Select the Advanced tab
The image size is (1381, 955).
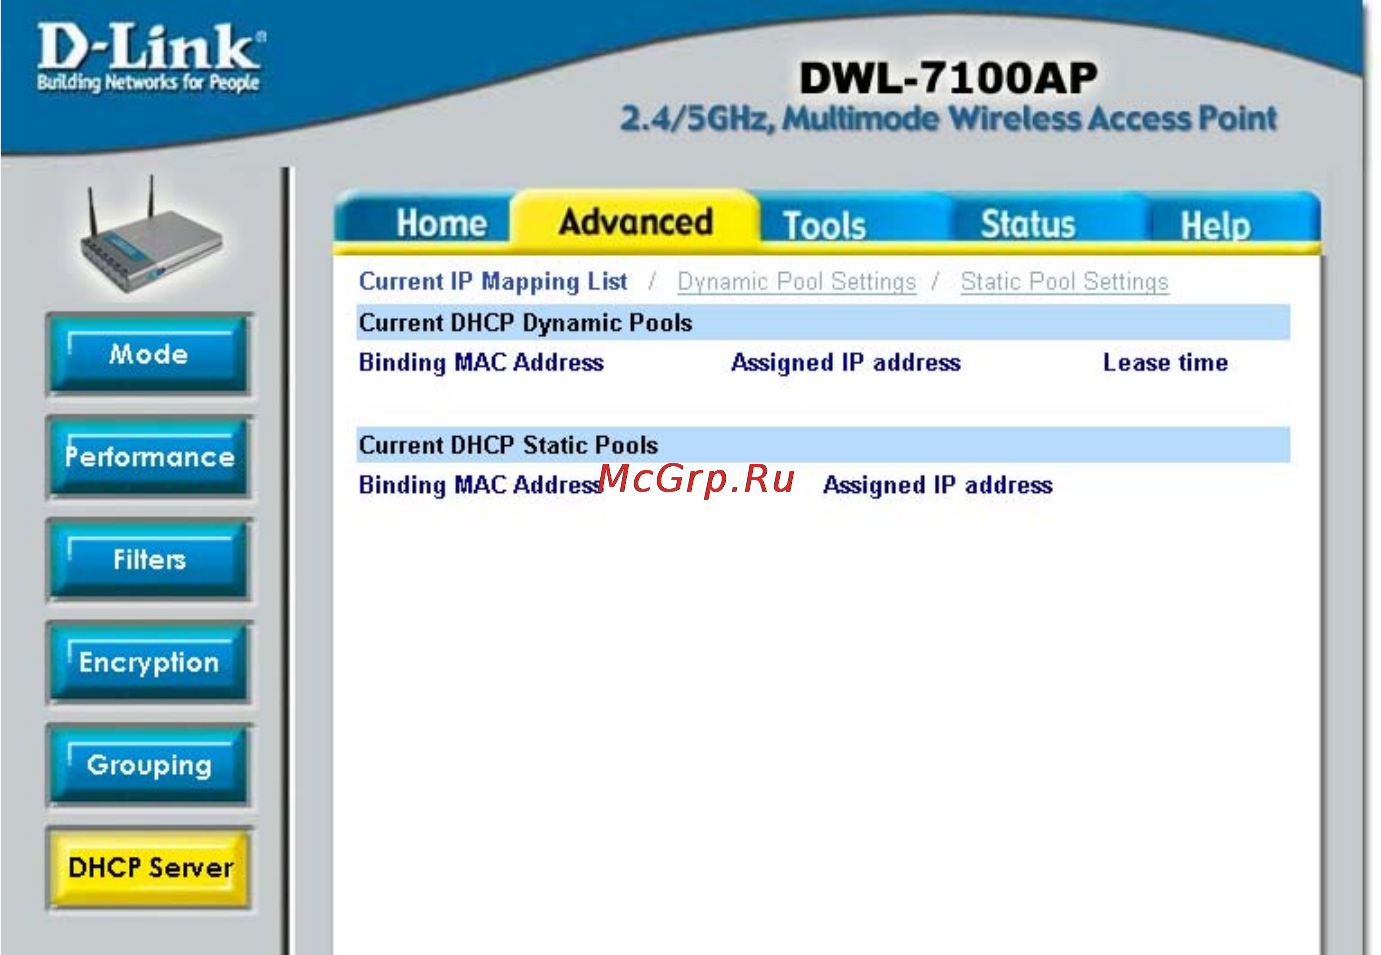(x=636, y=221)
